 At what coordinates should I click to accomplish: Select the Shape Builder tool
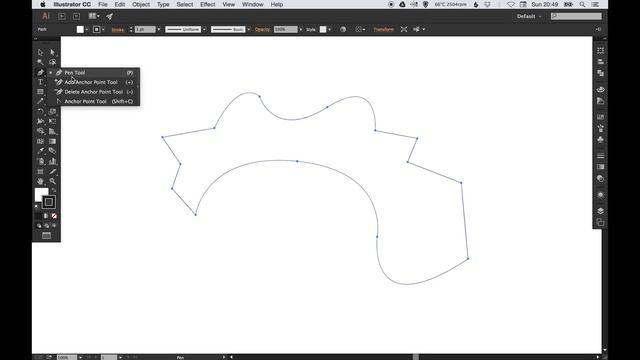(x=40, y=131)
